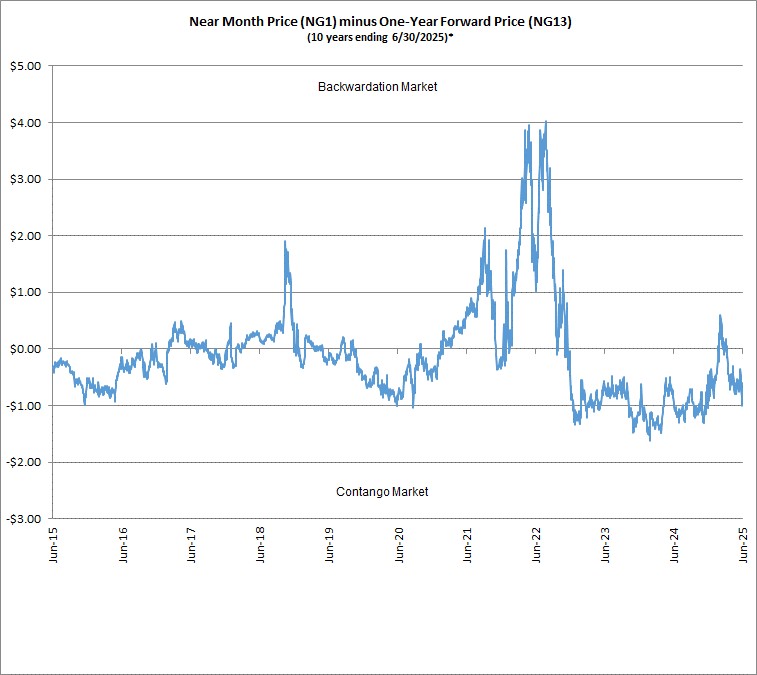
Task: Click the $5.00 y-axis label
Action: pos(26,66)
